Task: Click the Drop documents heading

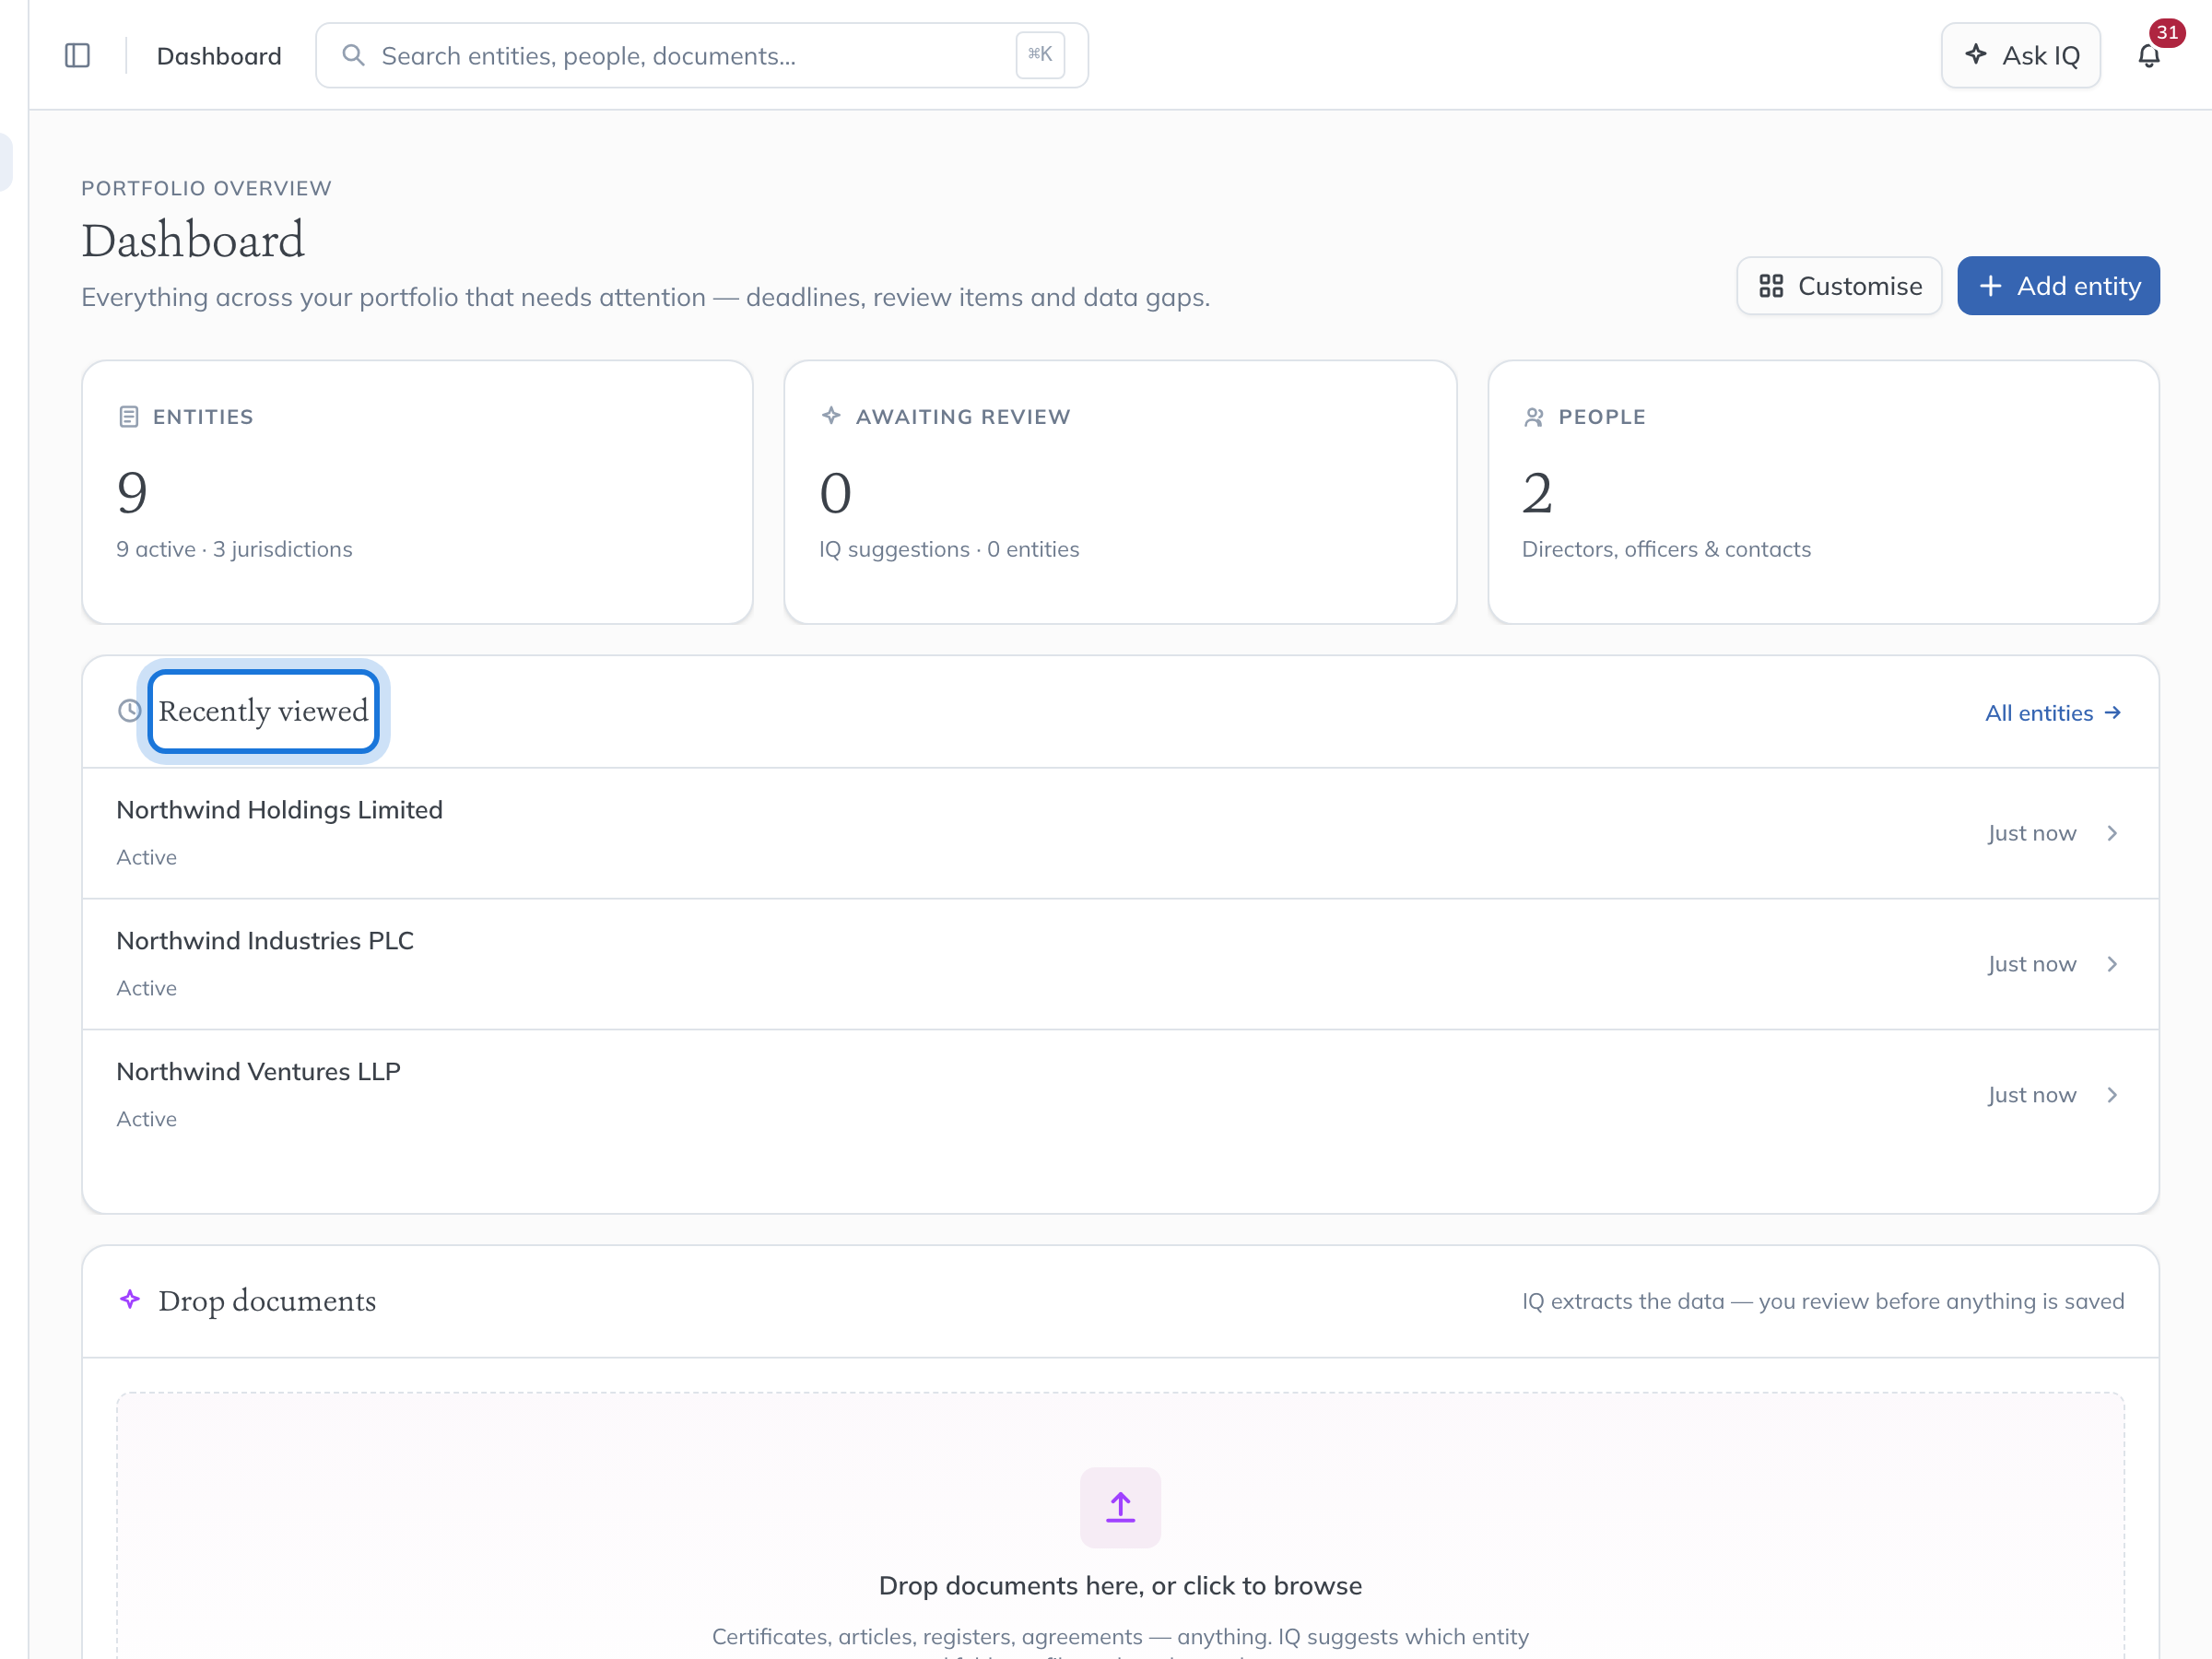Action: pyautogui.click(x=267, y=1300)
